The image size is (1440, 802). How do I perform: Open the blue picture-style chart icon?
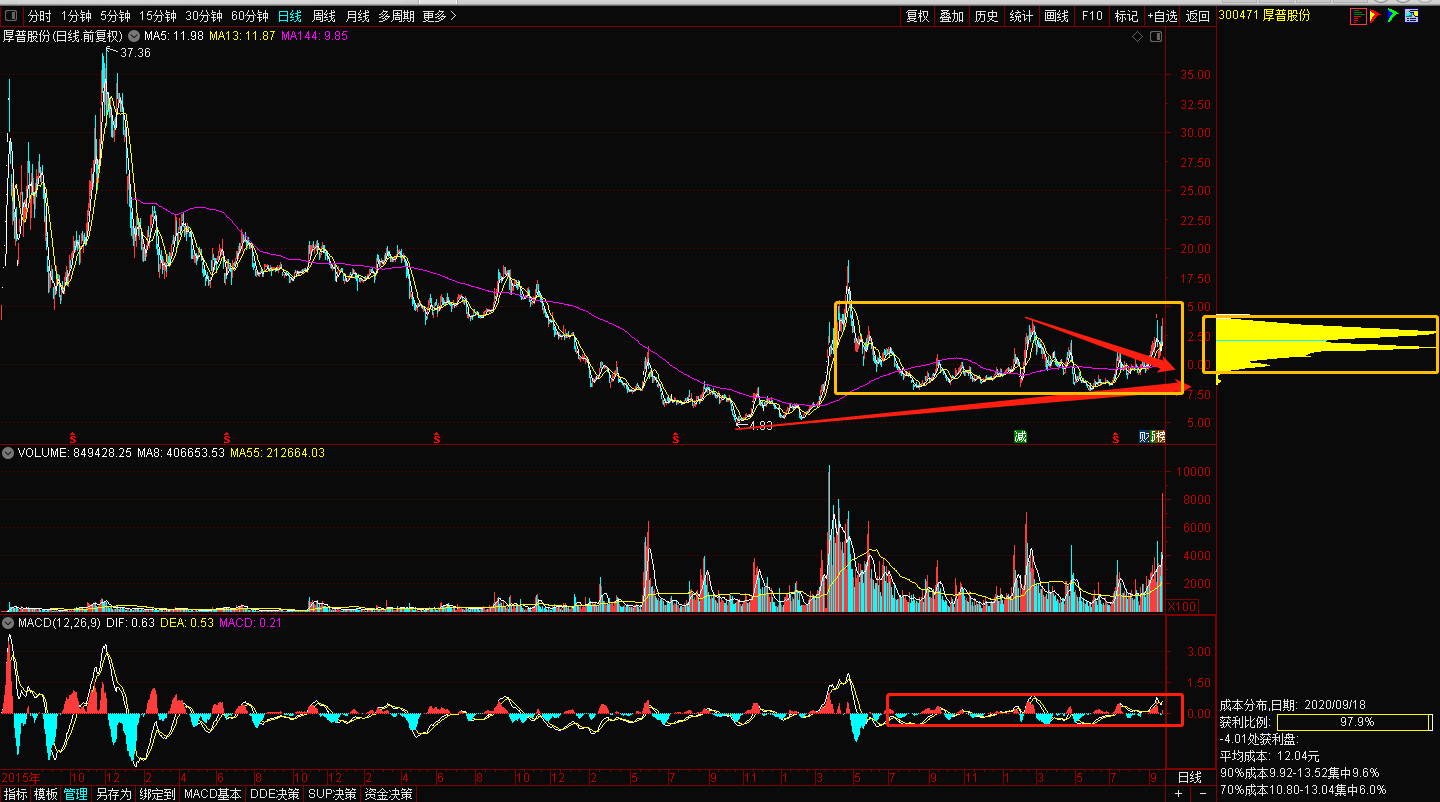[1411, 16]
